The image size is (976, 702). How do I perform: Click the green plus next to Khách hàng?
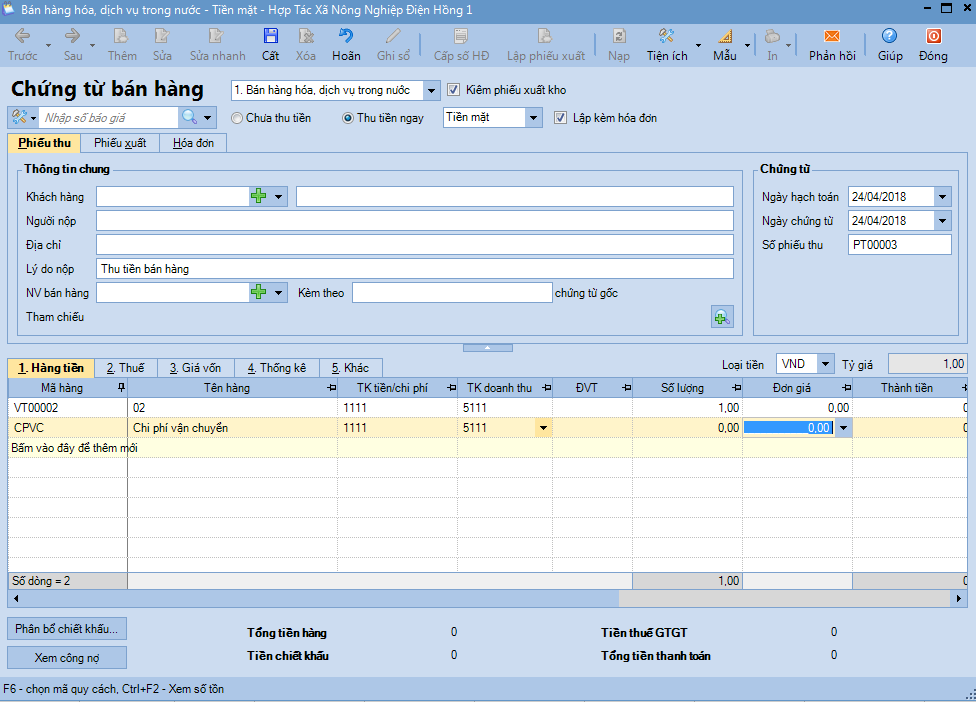click(259, 196)
